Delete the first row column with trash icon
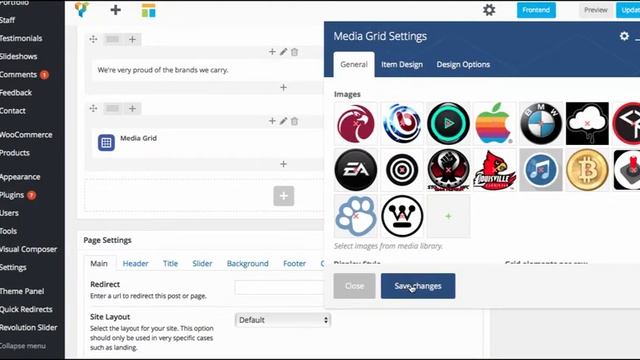Image resolution: width=640 pixels, height=360 pixels. 294,52
